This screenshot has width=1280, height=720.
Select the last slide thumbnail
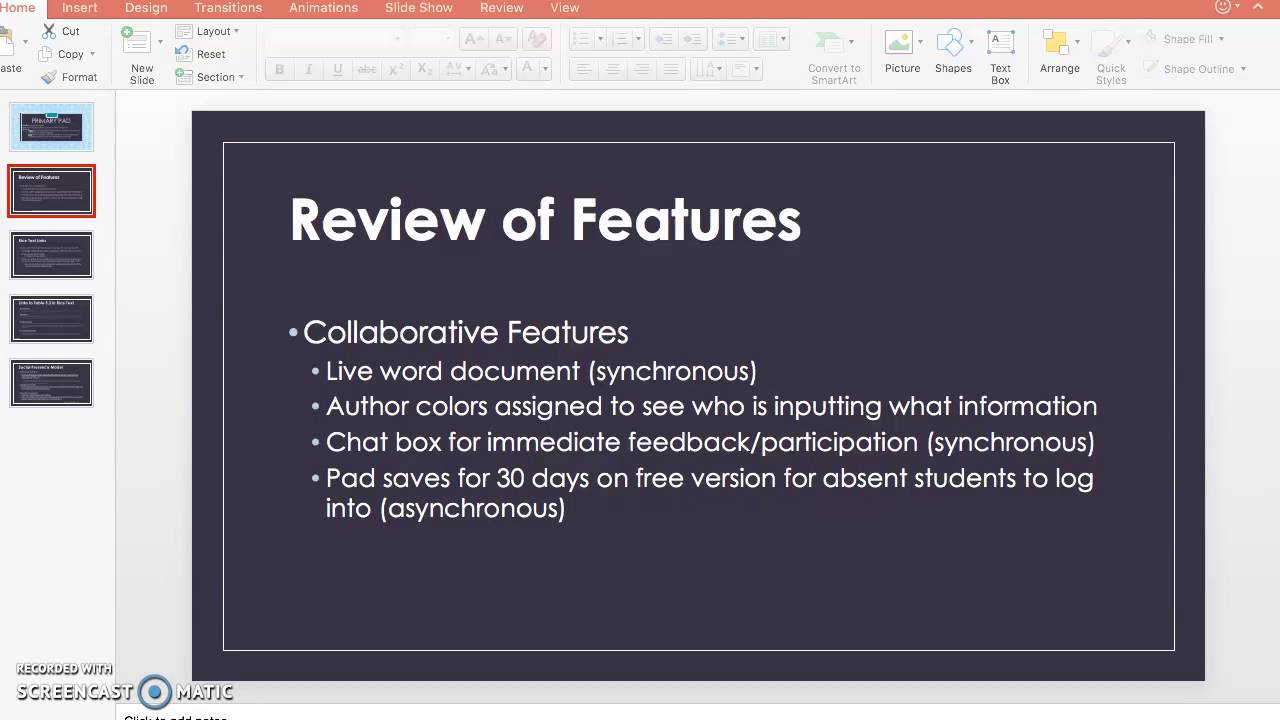52,383
